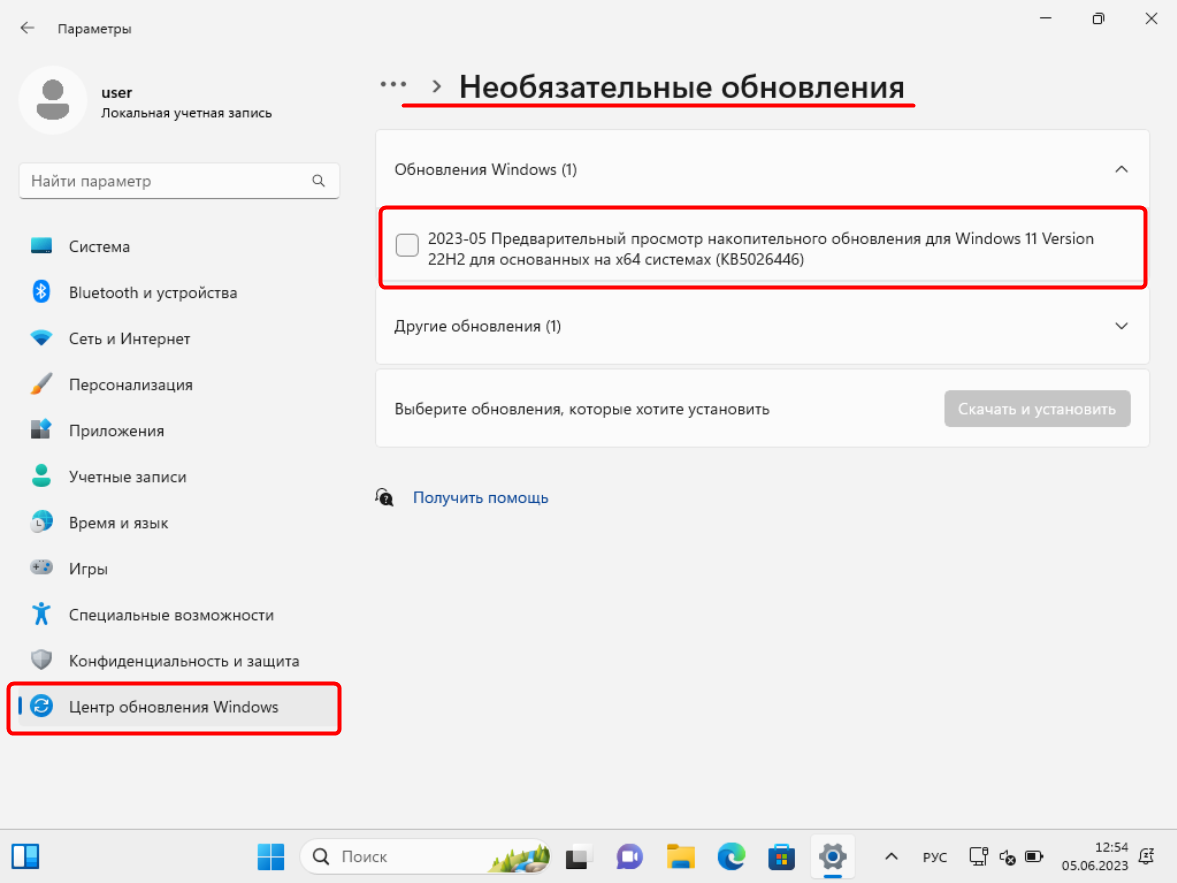Click the Settings gear on the taskbar

pyautogui.click(x=832, y=856)
